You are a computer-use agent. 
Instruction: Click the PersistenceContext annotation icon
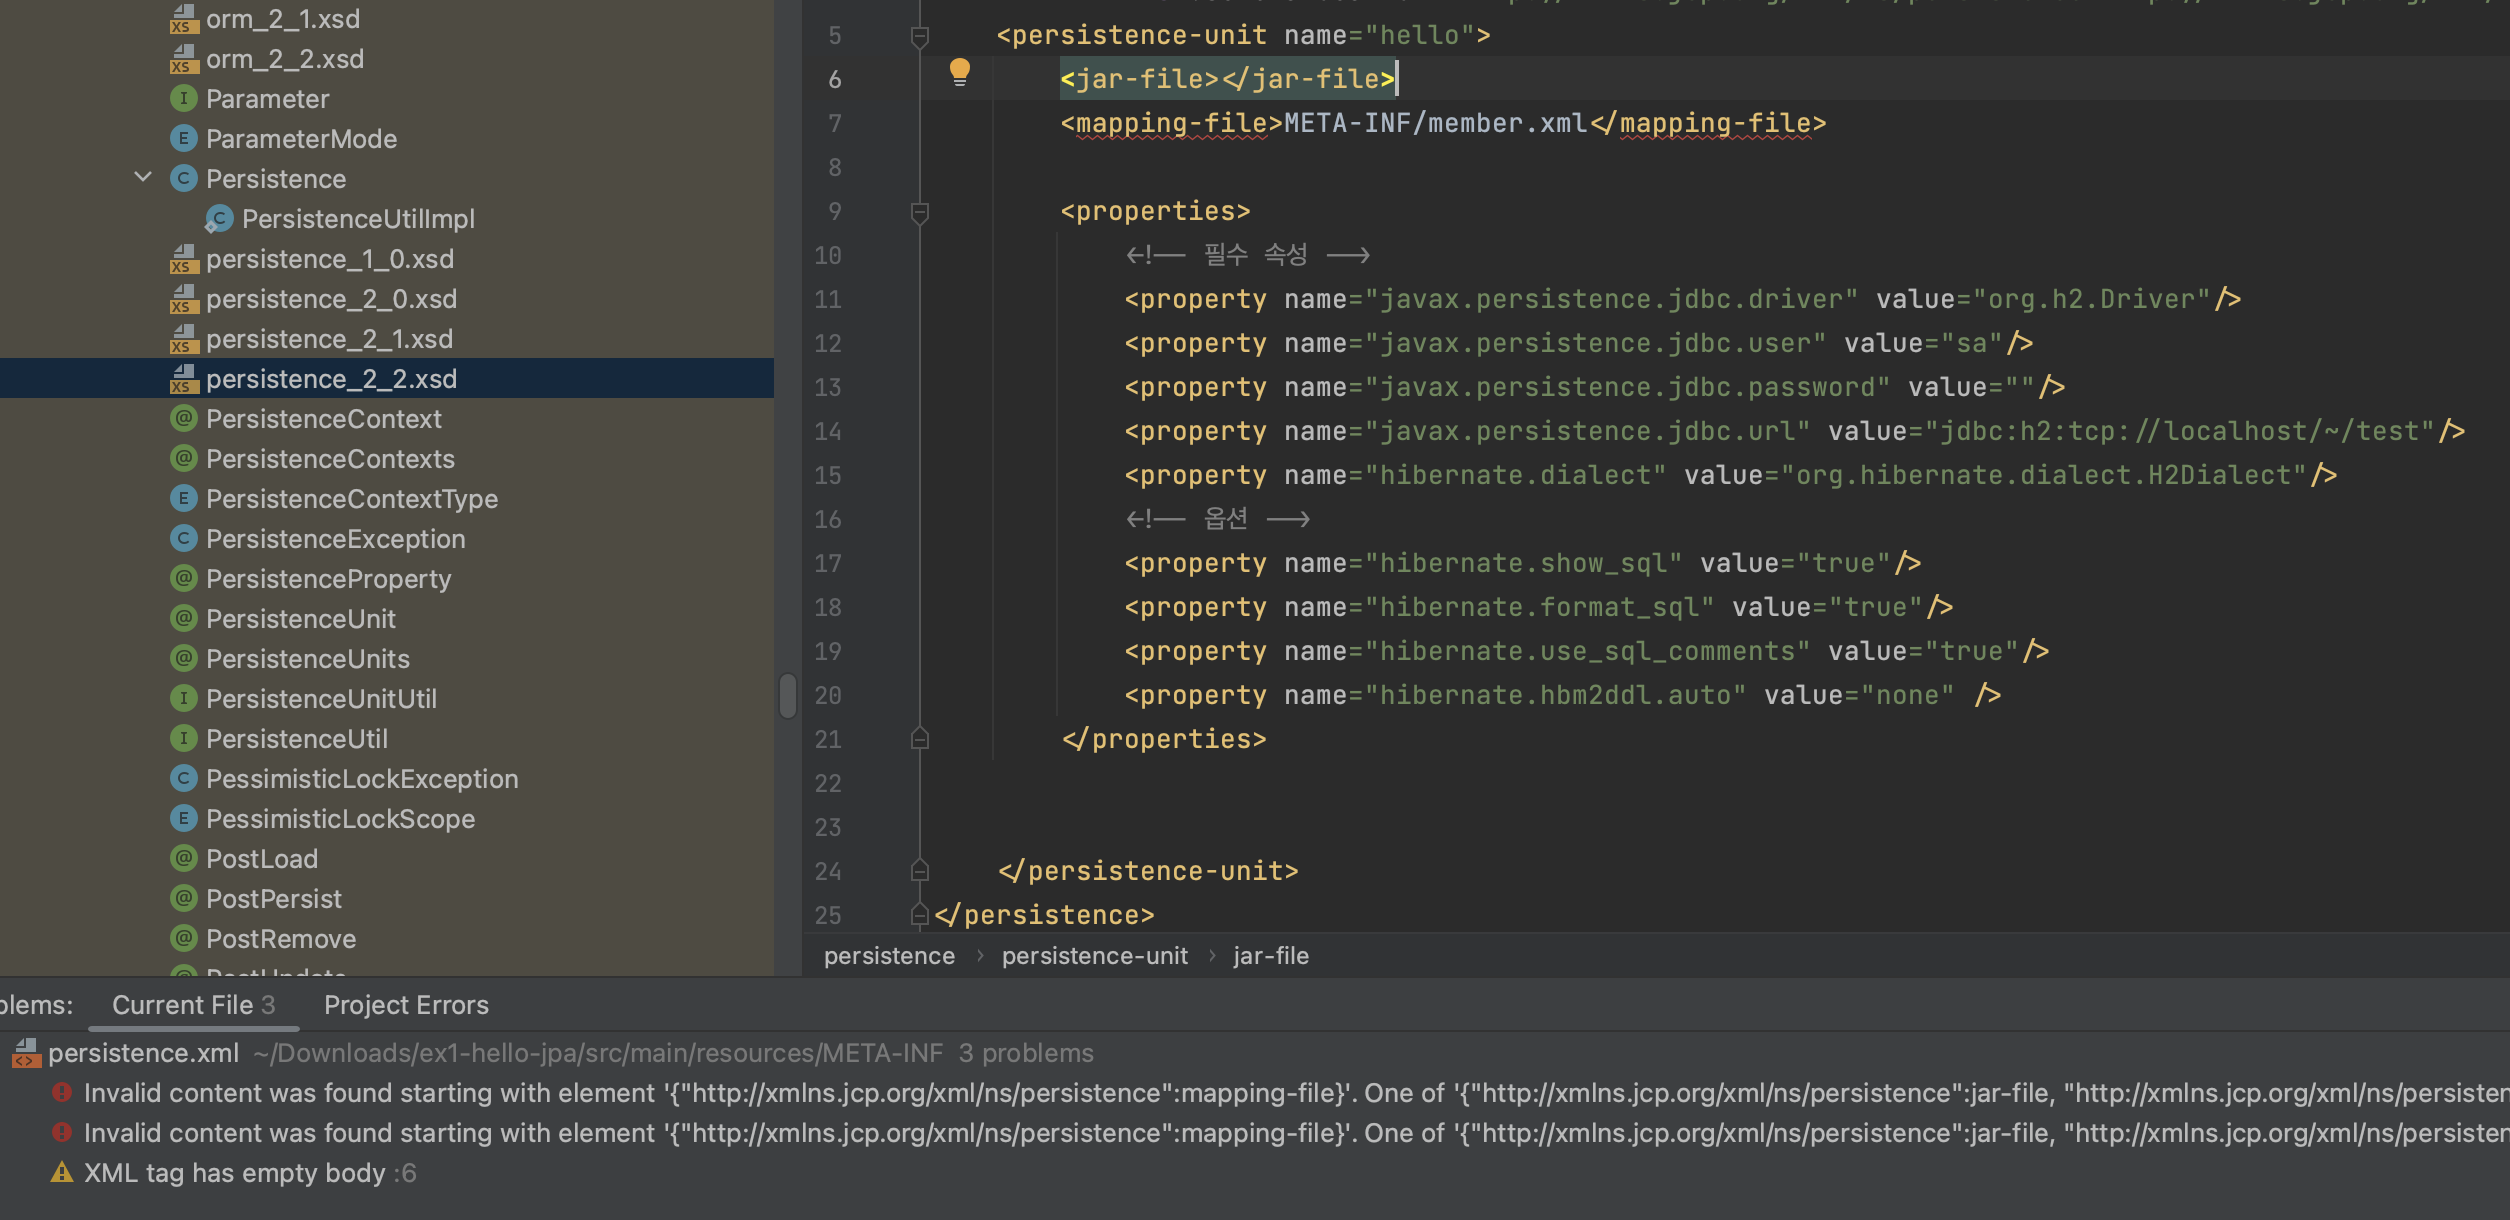click(x=183, y=418)
